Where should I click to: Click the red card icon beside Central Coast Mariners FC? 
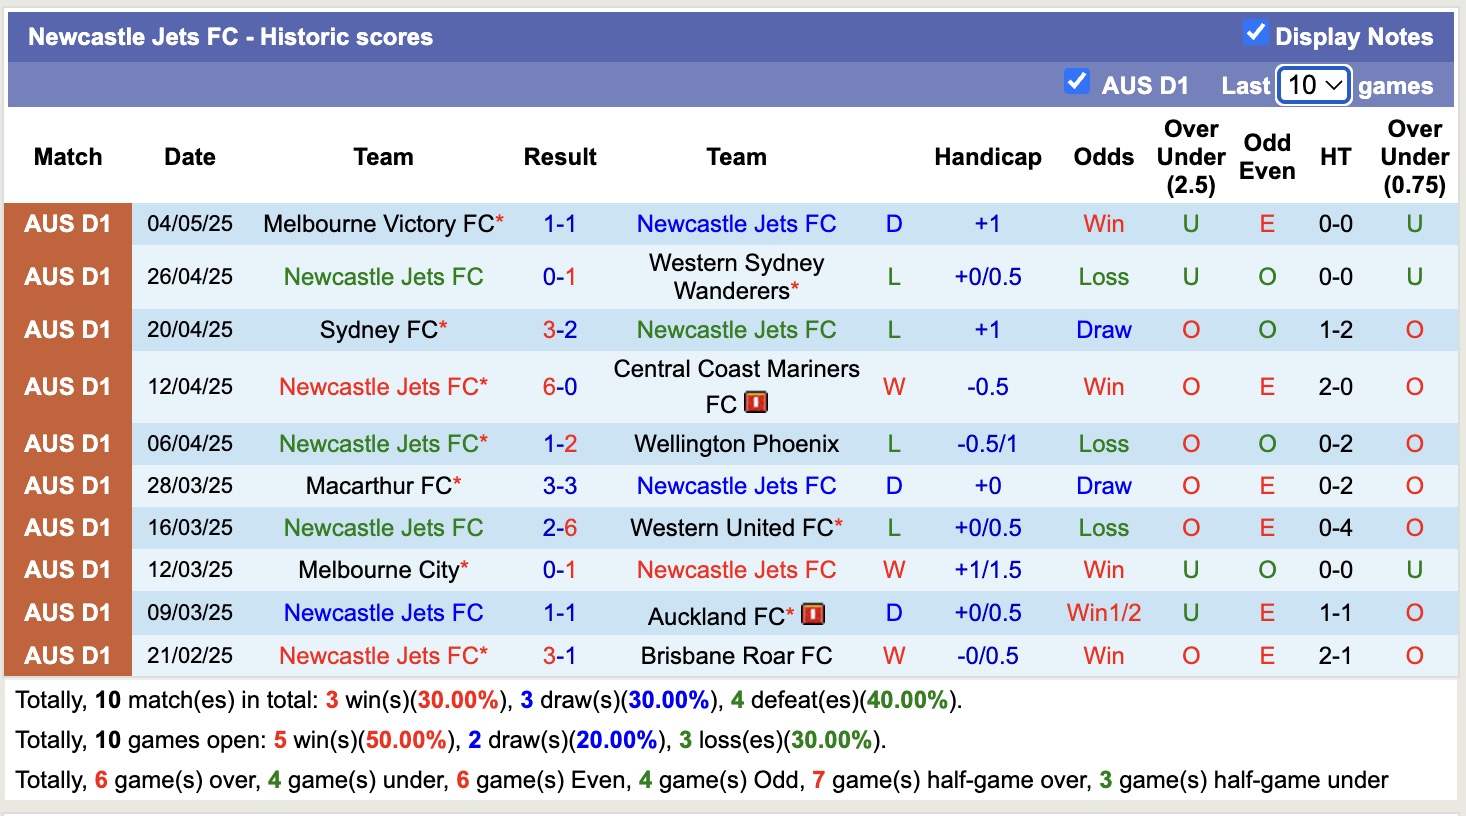coord(756,401)
